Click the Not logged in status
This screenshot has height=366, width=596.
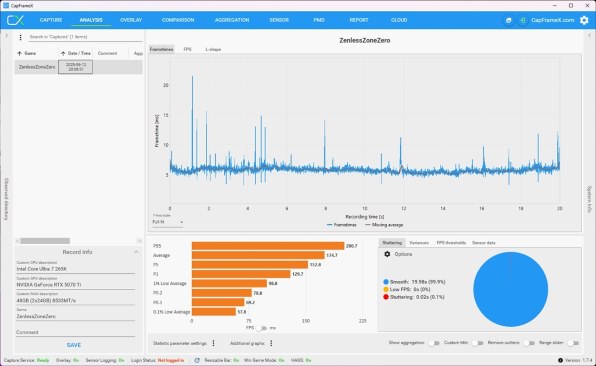pyautogui.click(x=171, y=360)
